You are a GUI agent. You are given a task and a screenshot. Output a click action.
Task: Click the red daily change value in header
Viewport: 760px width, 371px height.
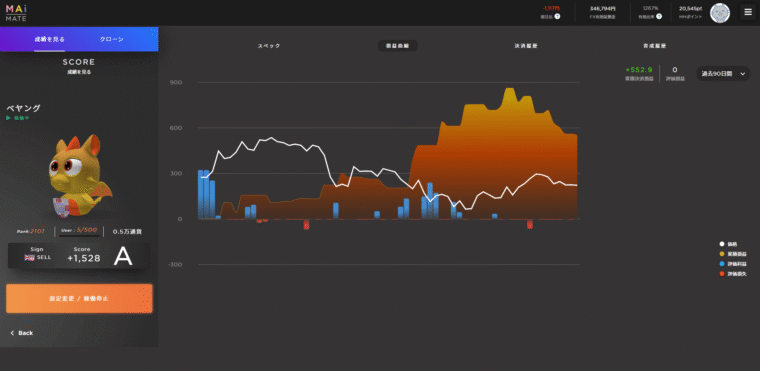(551, 9)
